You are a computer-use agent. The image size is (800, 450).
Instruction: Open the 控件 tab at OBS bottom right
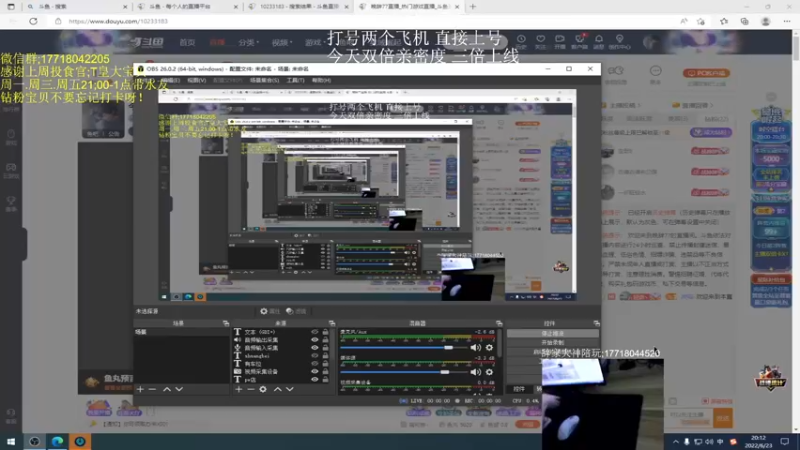(x=519, y=389)
